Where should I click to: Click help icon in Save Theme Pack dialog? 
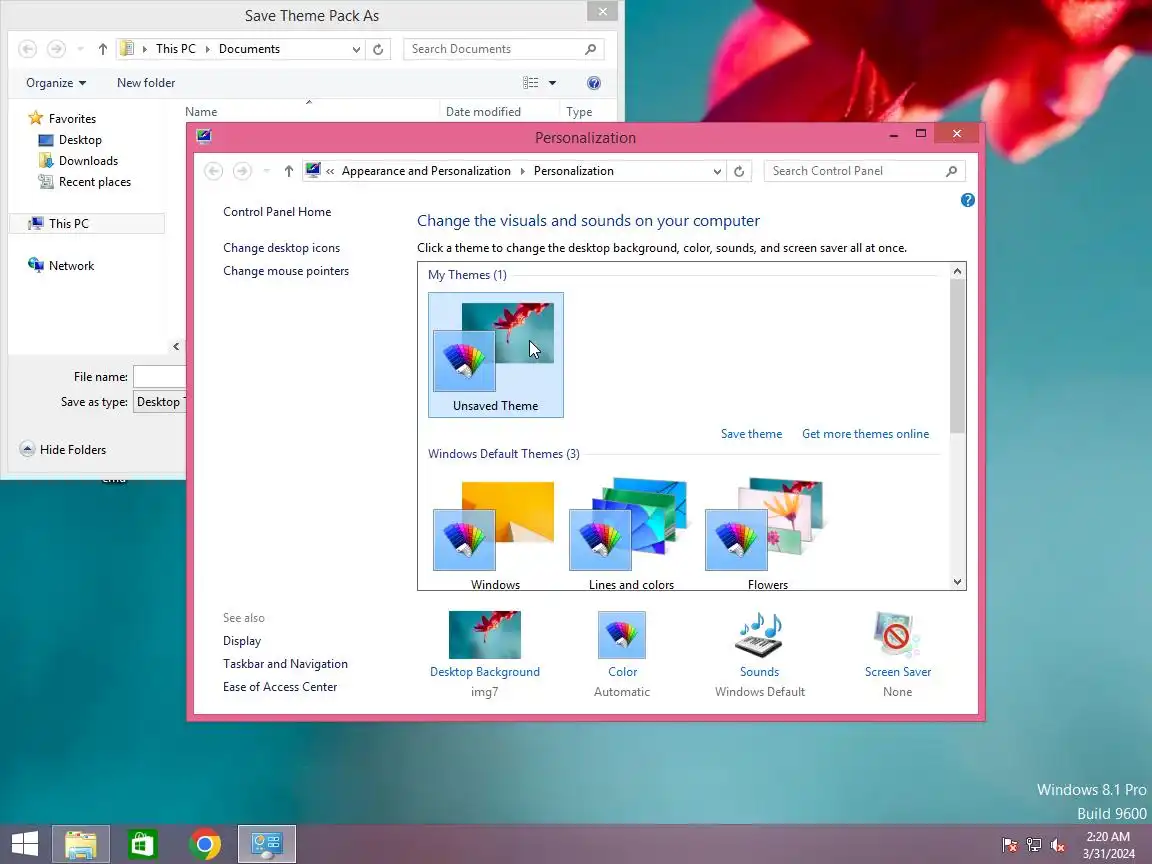(594, 83)
